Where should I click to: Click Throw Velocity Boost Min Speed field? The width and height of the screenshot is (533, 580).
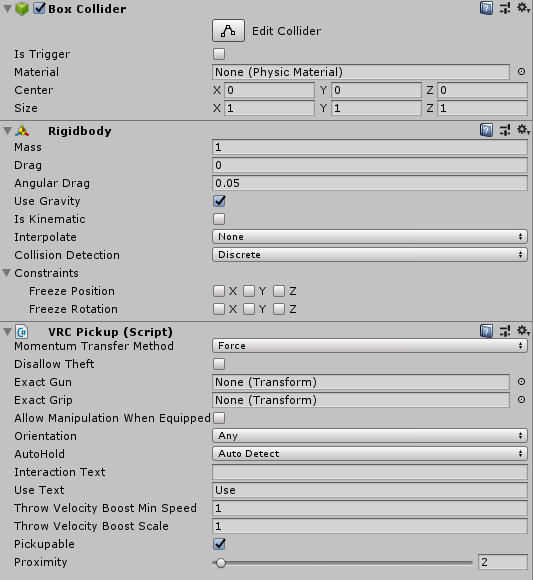point(370,508)
